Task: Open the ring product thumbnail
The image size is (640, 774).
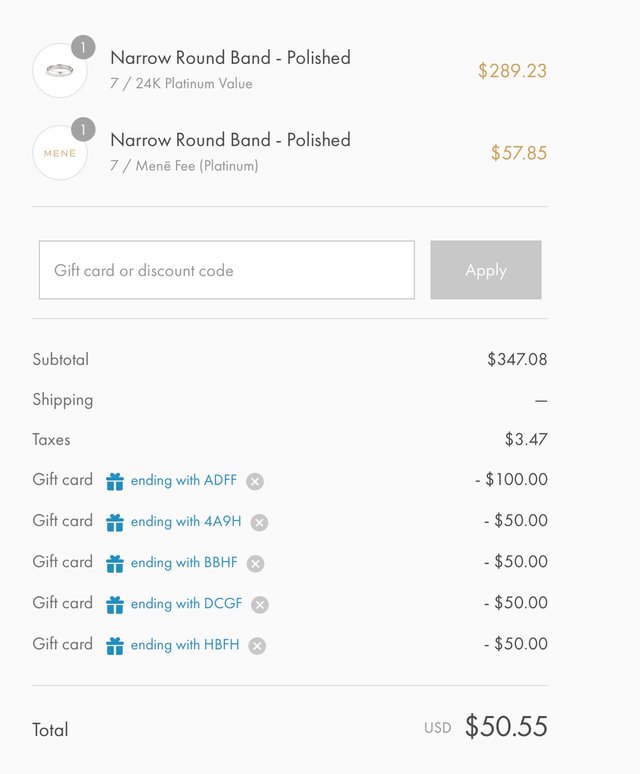Action: point(60,71)
